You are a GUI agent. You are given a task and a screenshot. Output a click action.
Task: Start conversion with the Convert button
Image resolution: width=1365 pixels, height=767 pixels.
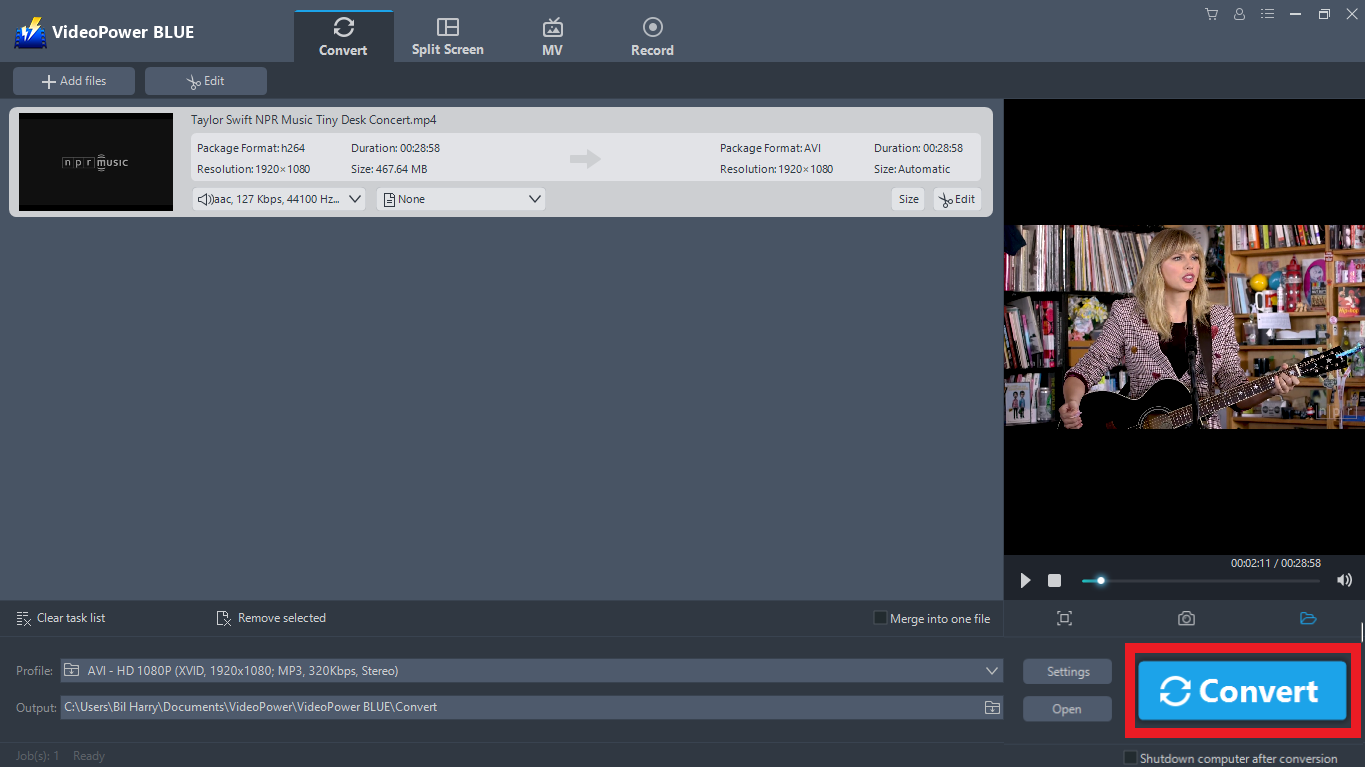tap(1242, 691)
